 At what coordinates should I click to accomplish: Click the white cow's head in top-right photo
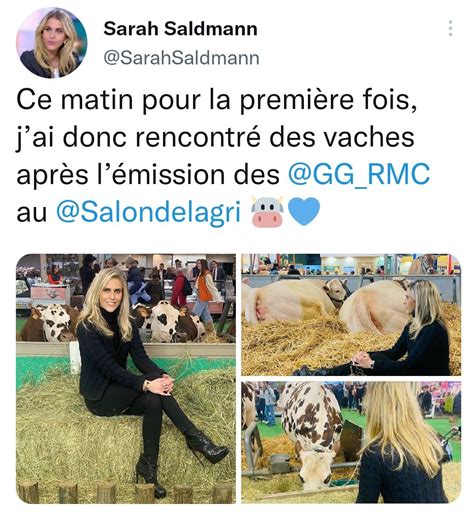(336, 291)
